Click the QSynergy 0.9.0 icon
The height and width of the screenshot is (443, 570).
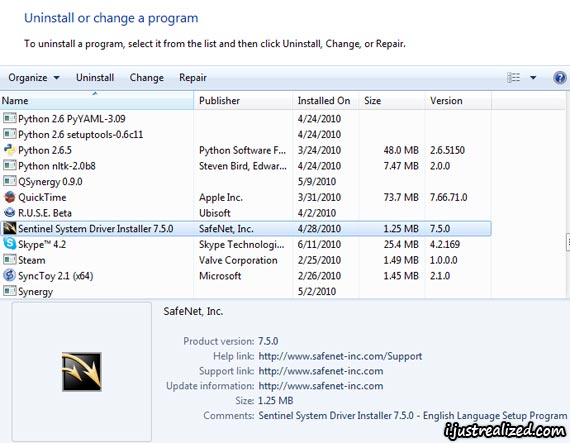[9, 181]
